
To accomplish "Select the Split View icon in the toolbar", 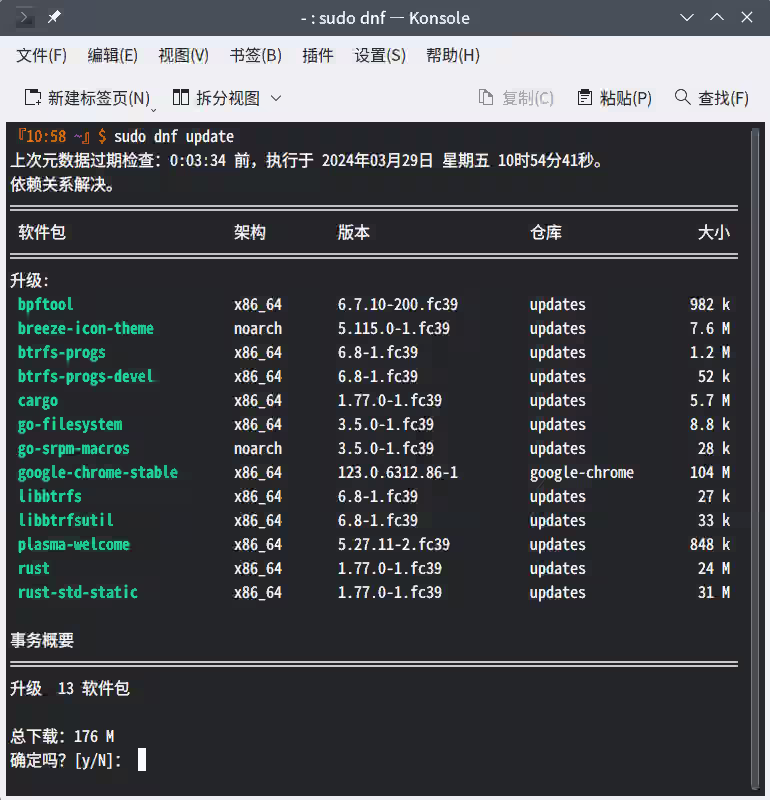I will coord(183,97).
